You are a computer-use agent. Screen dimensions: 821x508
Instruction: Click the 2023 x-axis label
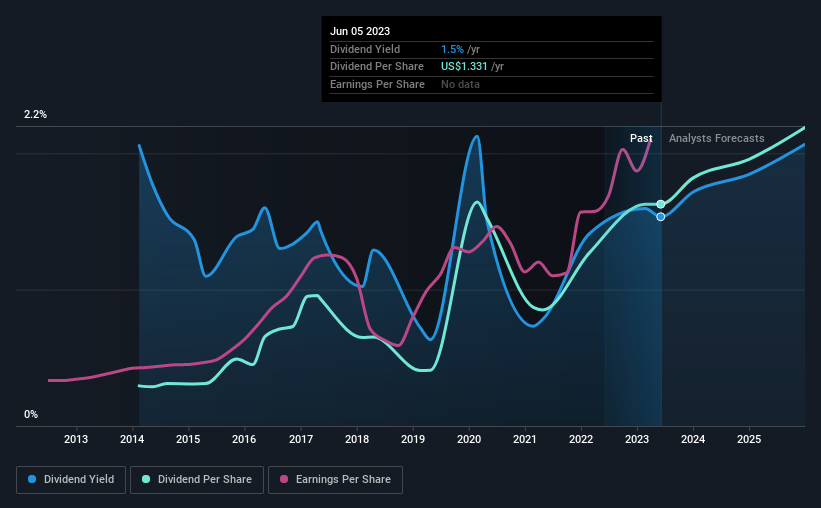637,439
